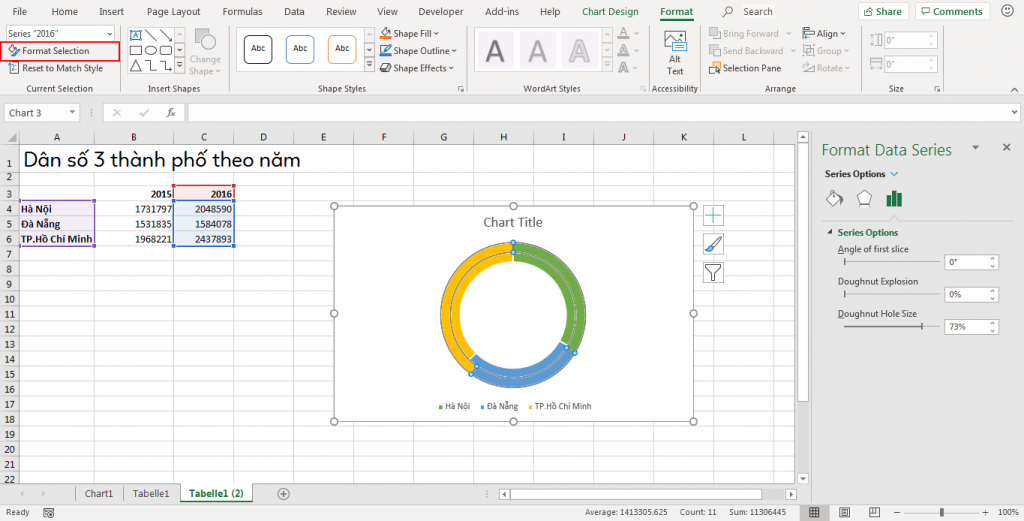Screen dimensions: 1024x521
Task: Expand the Series Options dropdown arrow
Action: (894, 174)
